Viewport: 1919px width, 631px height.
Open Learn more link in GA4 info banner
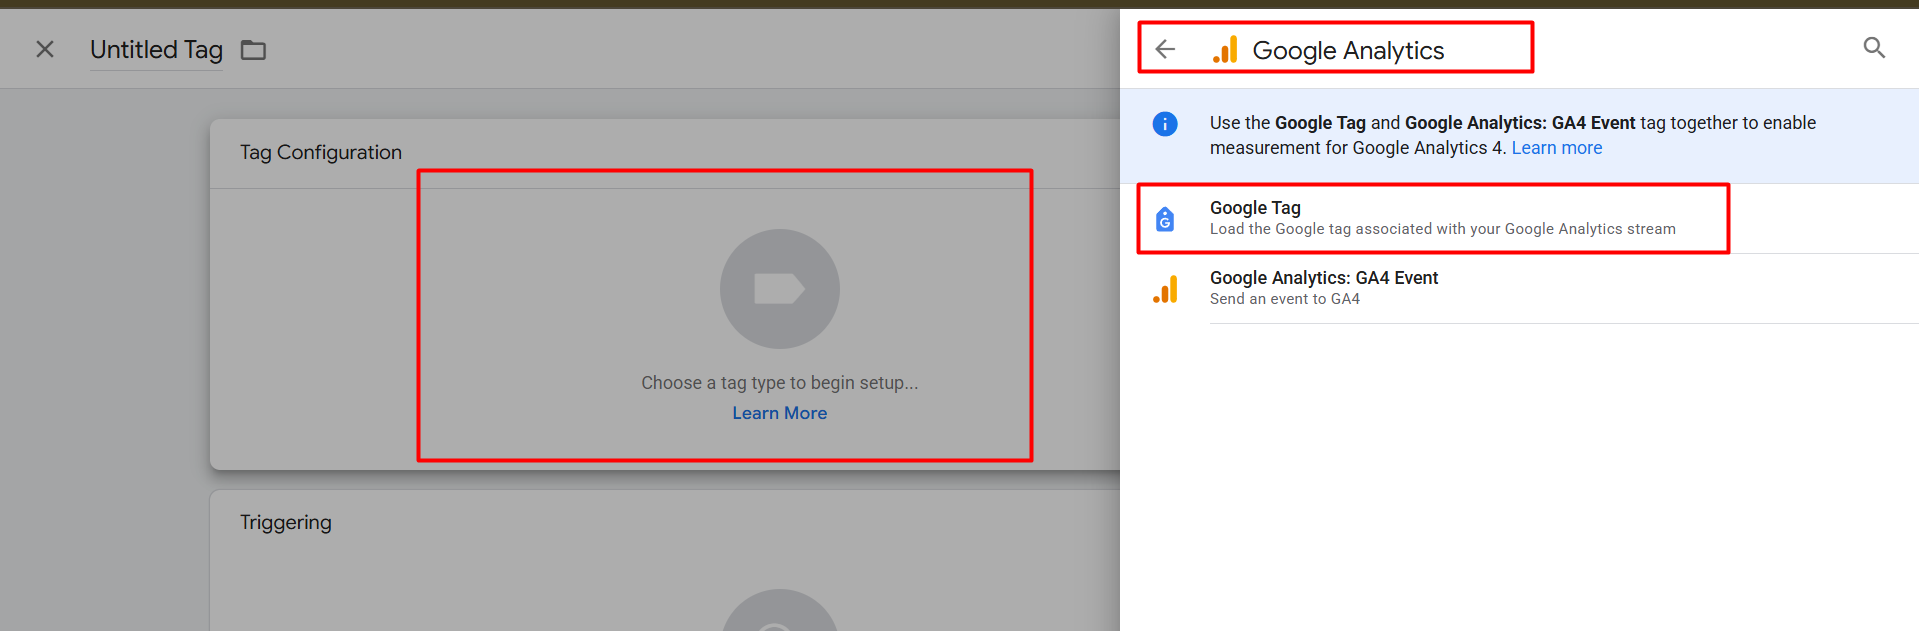(1556, 148)
